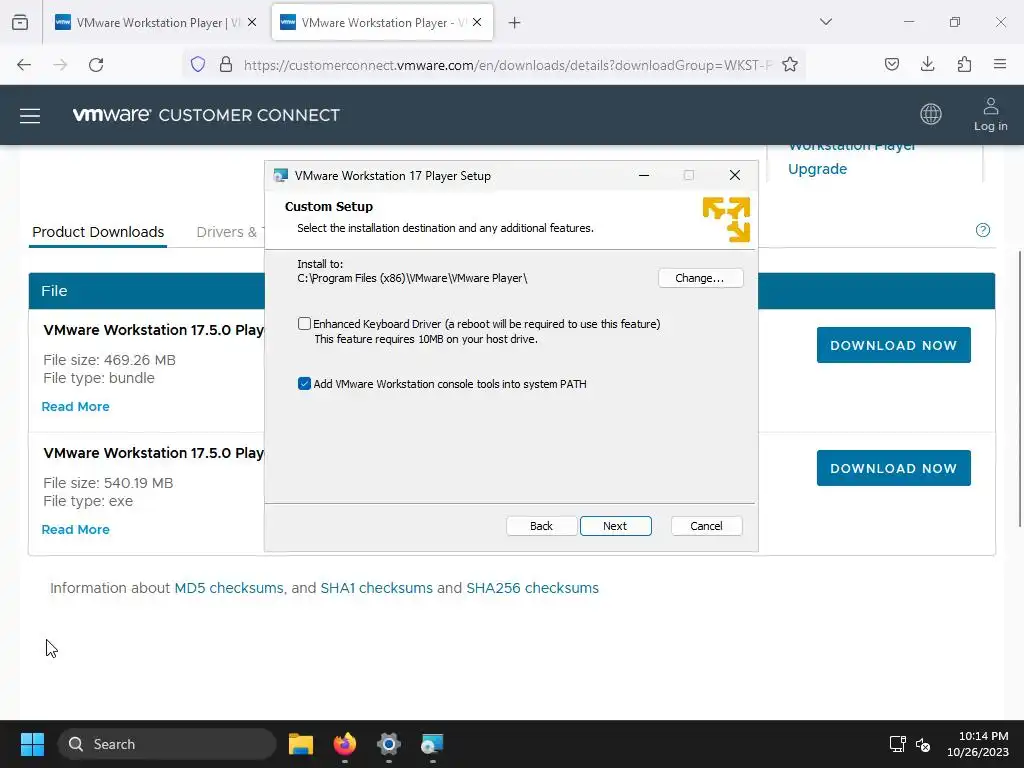The width and height of the screenshot is (1024, 768).
Task: Open the installer icon in the taskbar
Action: click(x=432, y=744)
